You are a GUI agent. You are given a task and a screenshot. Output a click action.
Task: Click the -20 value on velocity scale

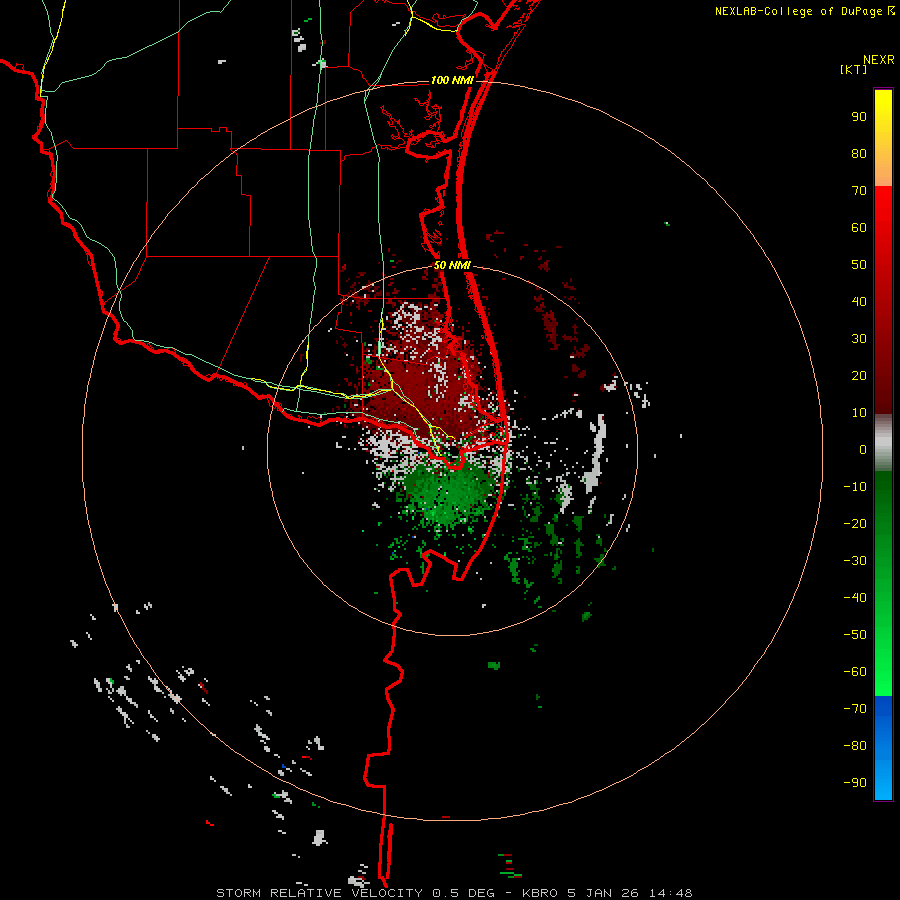point(855,523)
